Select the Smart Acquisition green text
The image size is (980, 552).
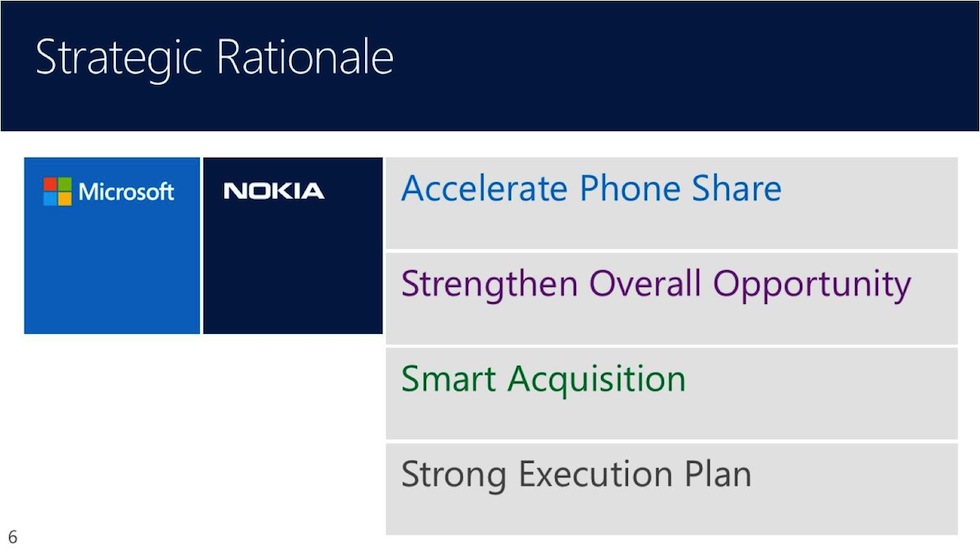(543, 379)
